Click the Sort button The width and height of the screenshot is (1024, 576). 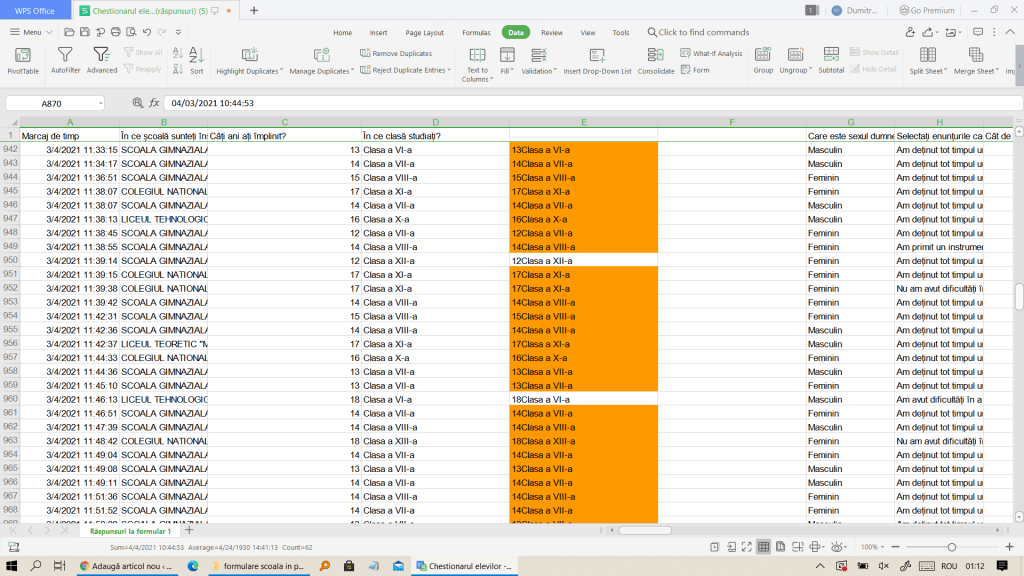(x=196, y=59)
